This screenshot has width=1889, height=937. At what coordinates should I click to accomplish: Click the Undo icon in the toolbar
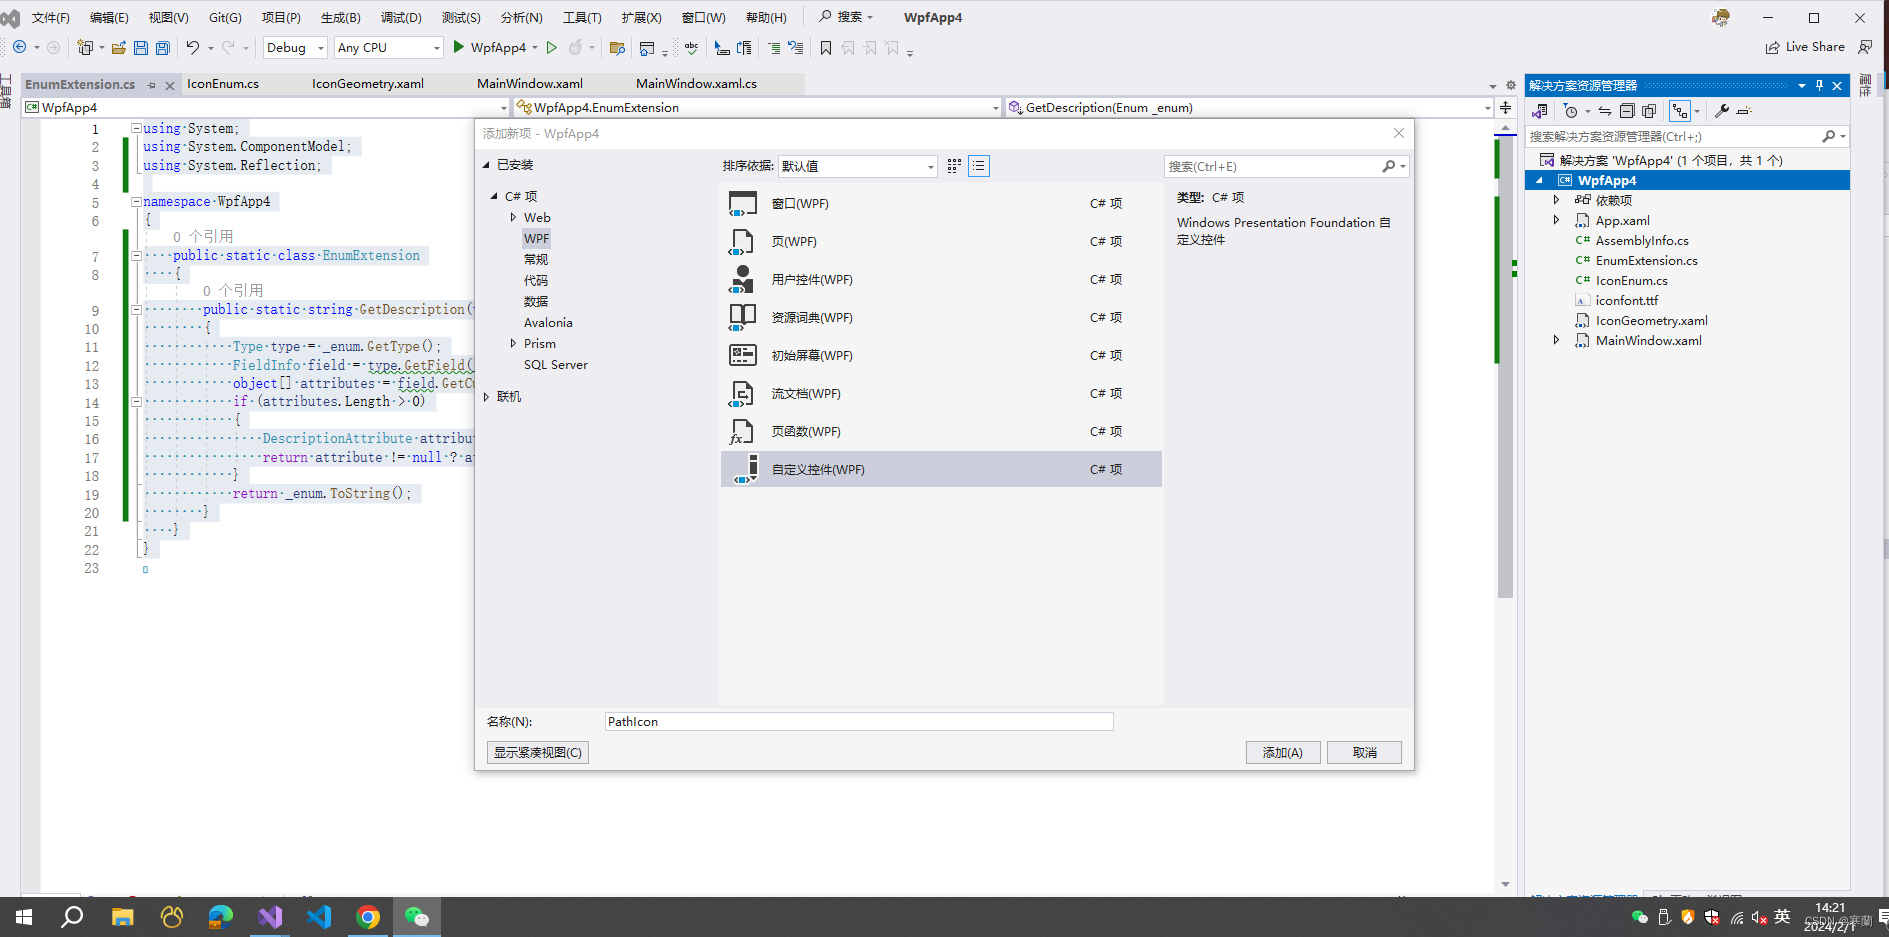coord(194,47)
